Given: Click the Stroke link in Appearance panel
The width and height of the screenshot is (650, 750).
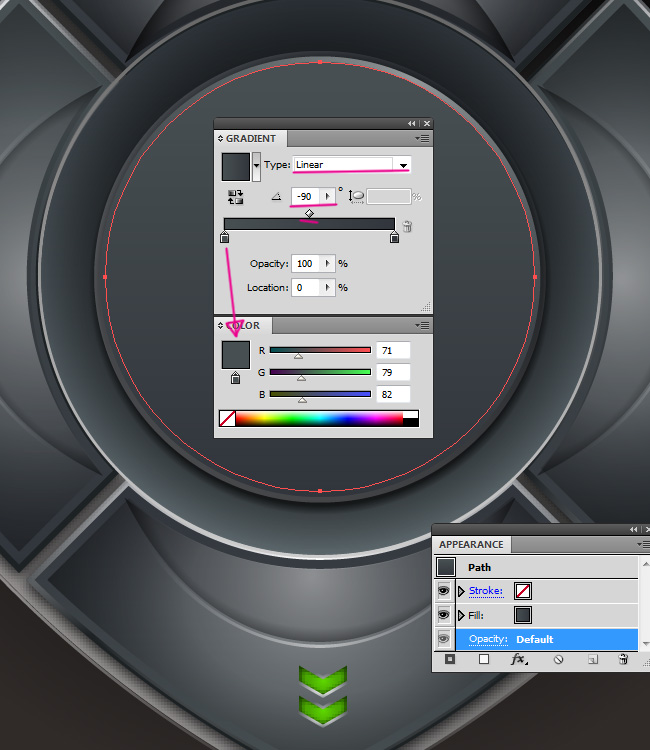Looking at the screenshot, I should coord(486,591).
